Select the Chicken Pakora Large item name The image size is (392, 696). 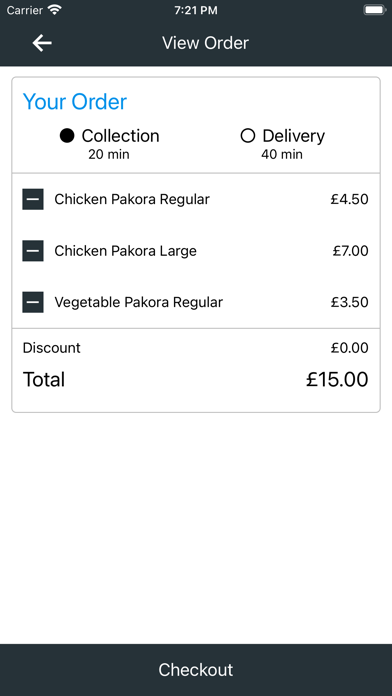pos(125,251)
